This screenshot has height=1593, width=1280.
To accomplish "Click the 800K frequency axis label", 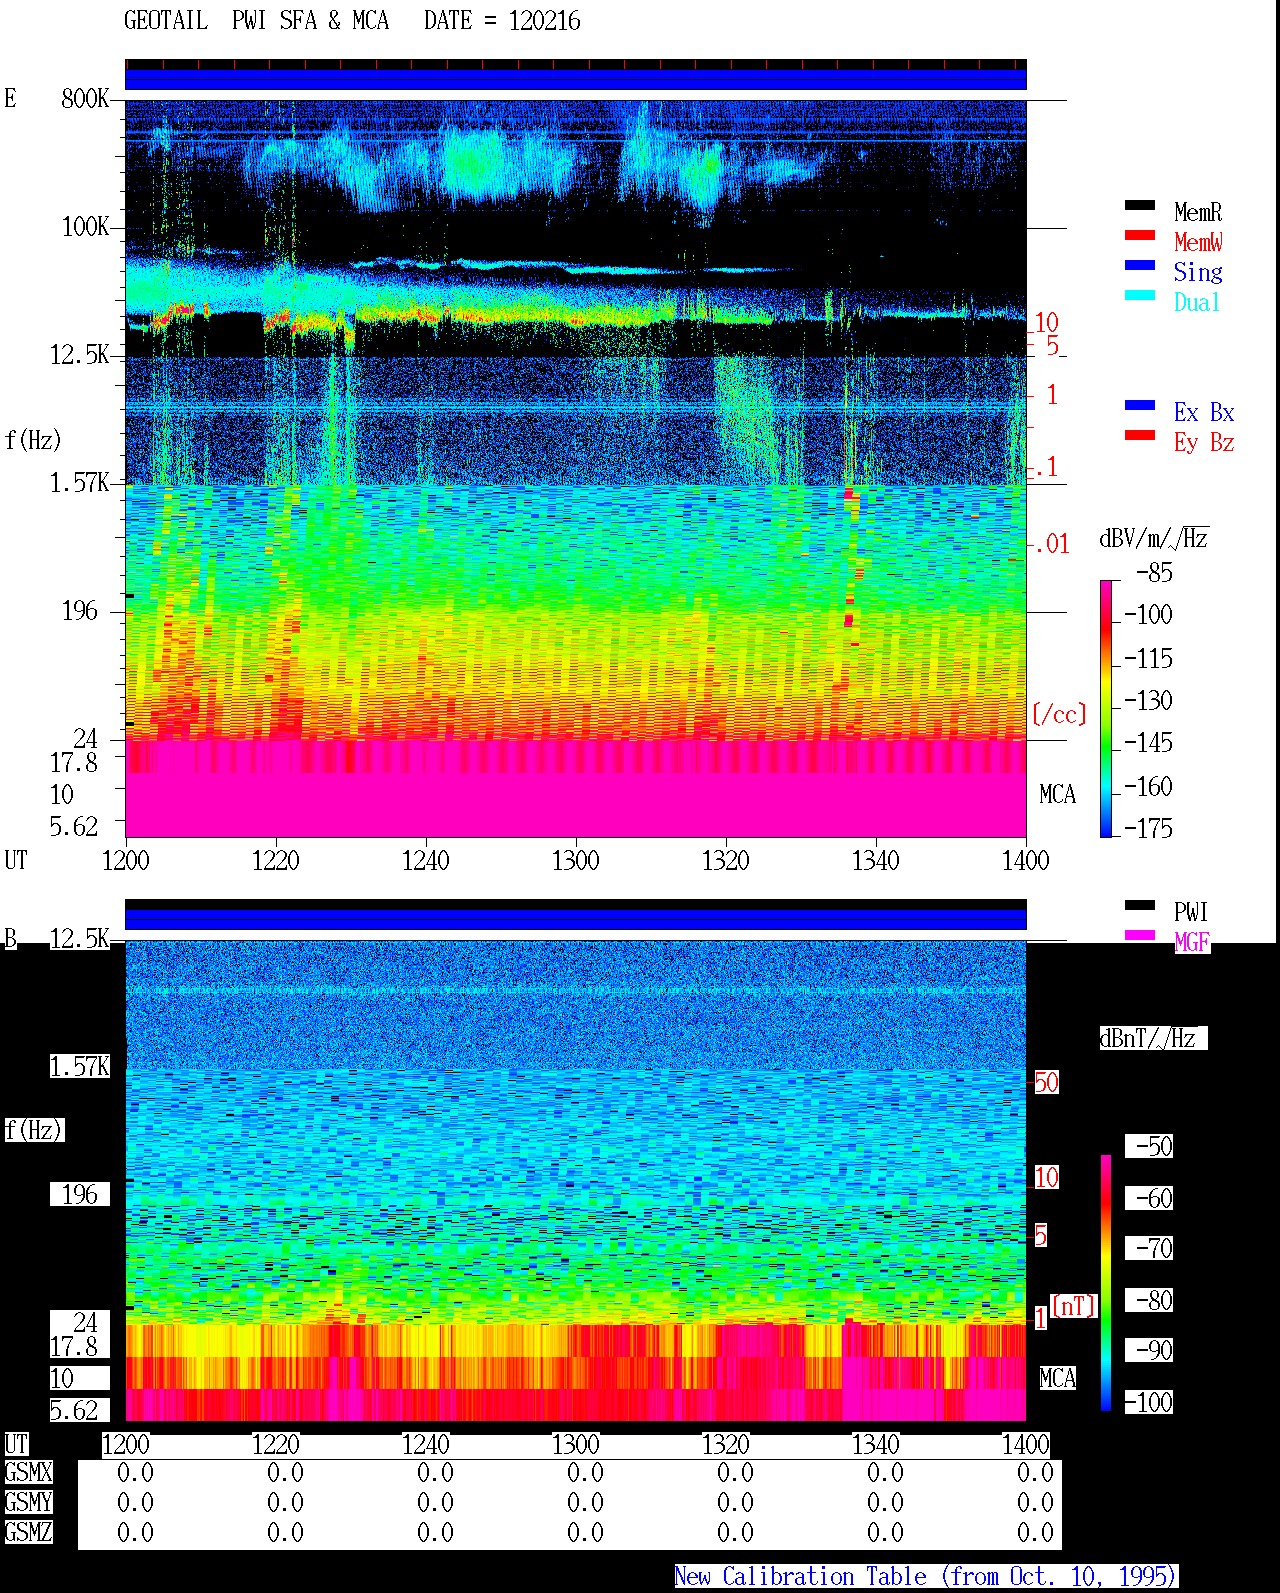I will (85, 99).
